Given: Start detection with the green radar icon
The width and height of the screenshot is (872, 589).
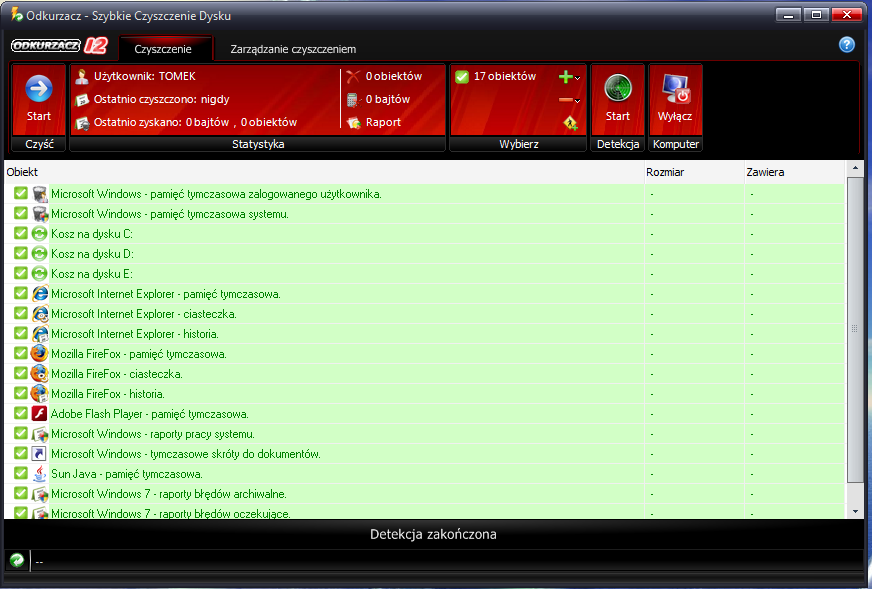Looking at the screenshot, I should point(618,89).
